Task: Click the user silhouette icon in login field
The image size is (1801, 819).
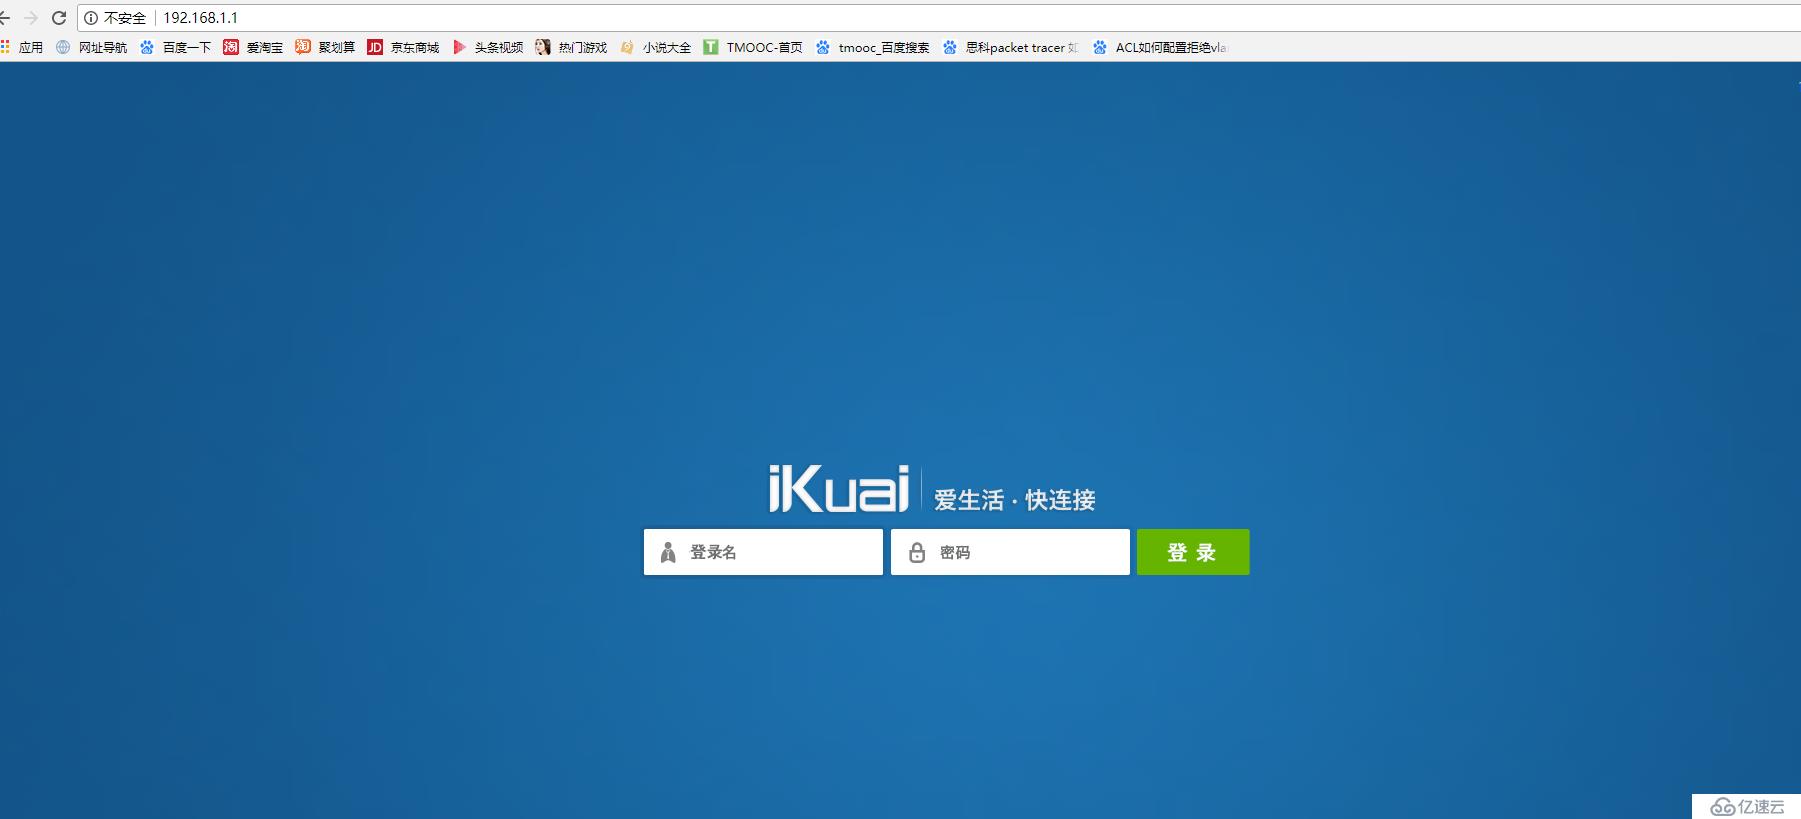Action: pos(668,552)
